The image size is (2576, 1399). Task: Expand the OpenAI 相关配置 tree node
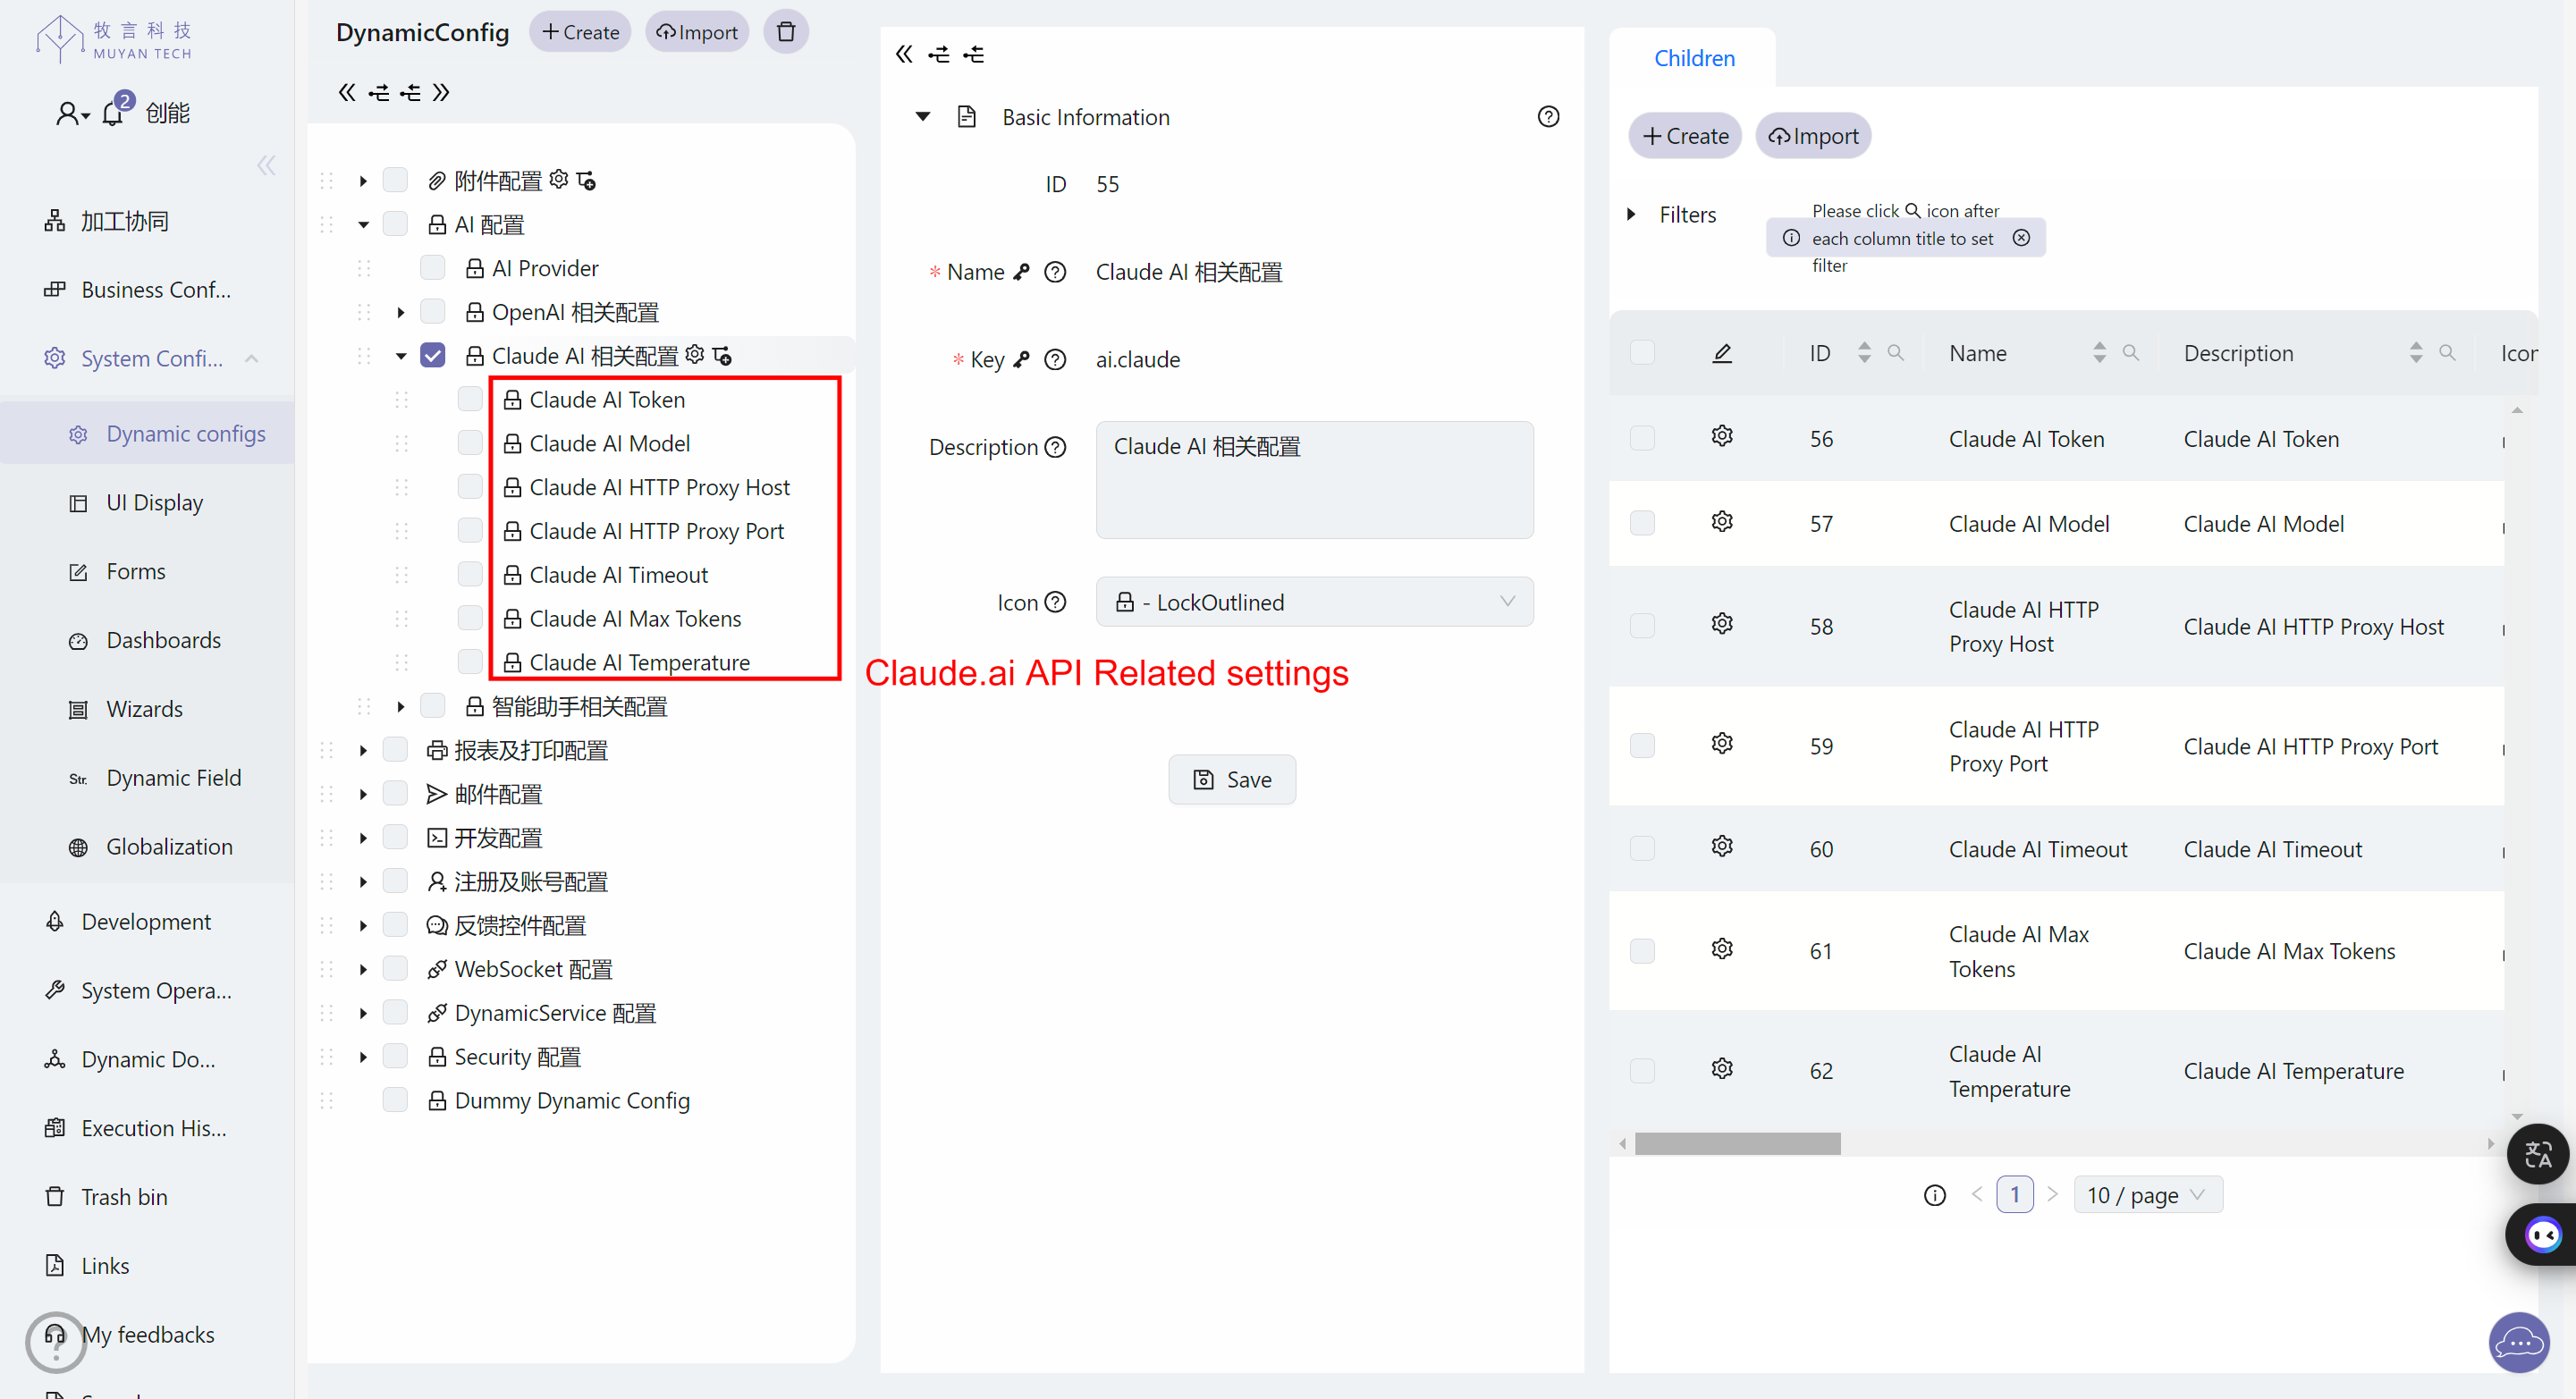(401, 312)
